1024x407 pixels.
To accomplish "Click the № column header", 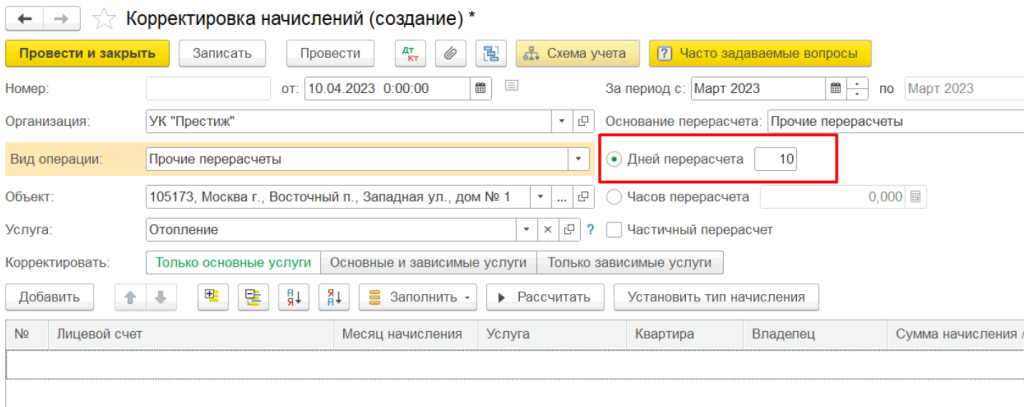I will point(27,334).
